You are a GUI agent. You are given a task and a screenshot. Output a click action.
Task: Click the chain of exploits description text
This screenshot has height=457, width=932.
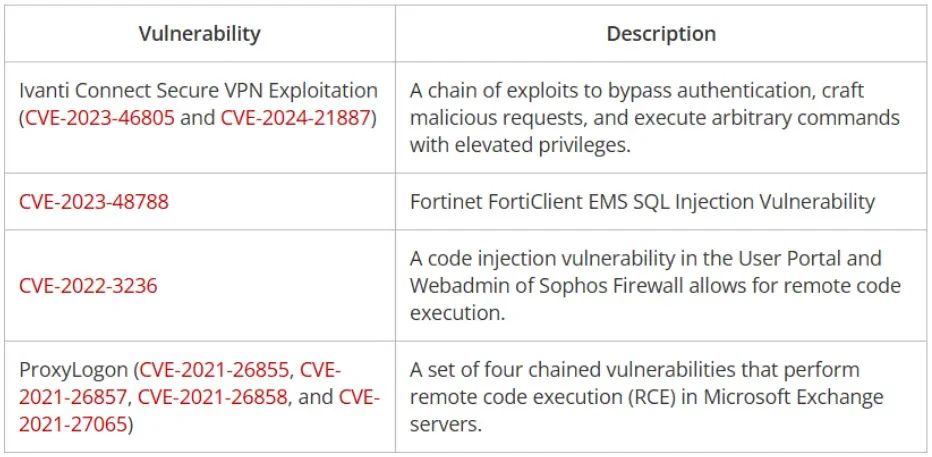pyautogui.click(x=654, y=117)
